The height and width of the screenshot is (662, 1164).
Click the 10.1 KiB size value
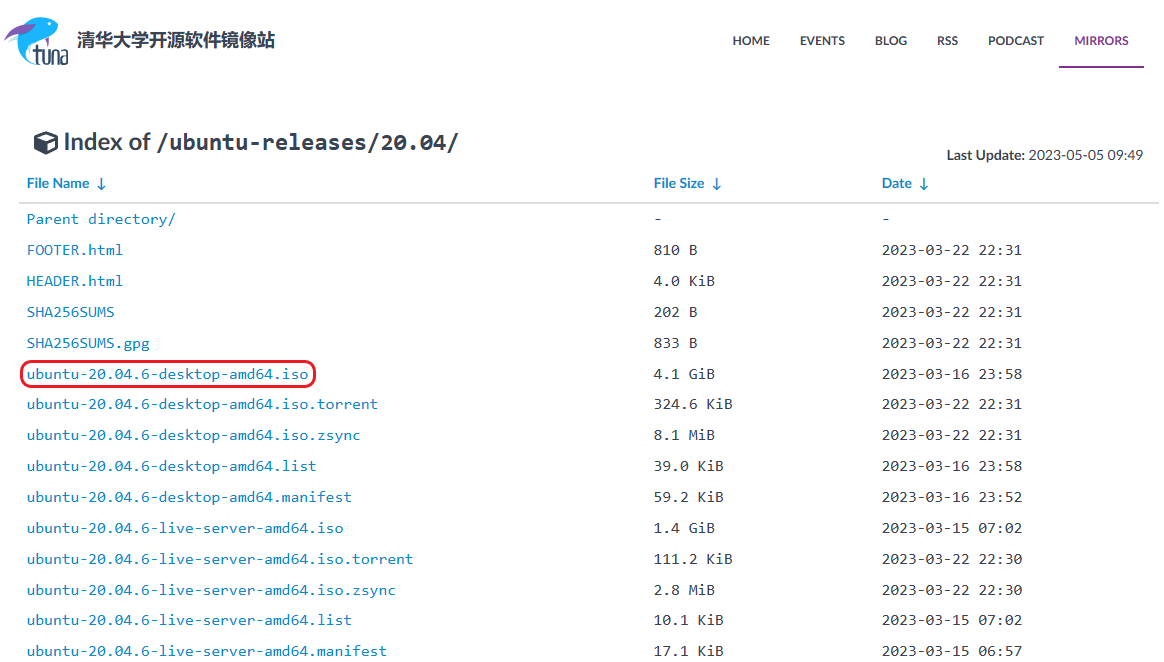tap(688, 620)
